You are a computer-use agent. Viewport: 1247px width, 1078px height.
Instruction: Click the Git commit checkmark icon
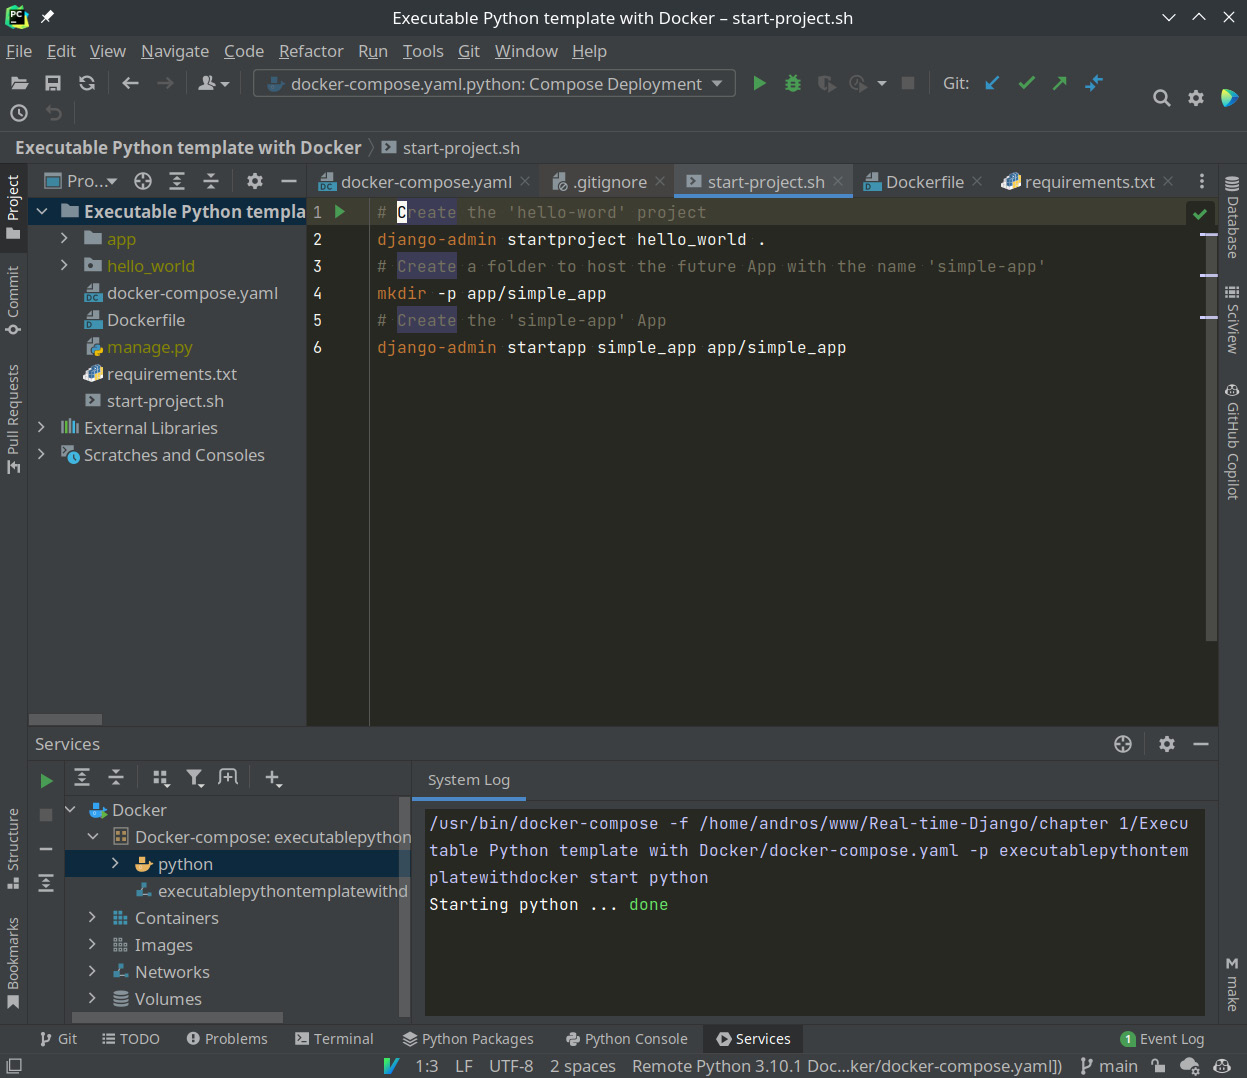point(1026,84)
